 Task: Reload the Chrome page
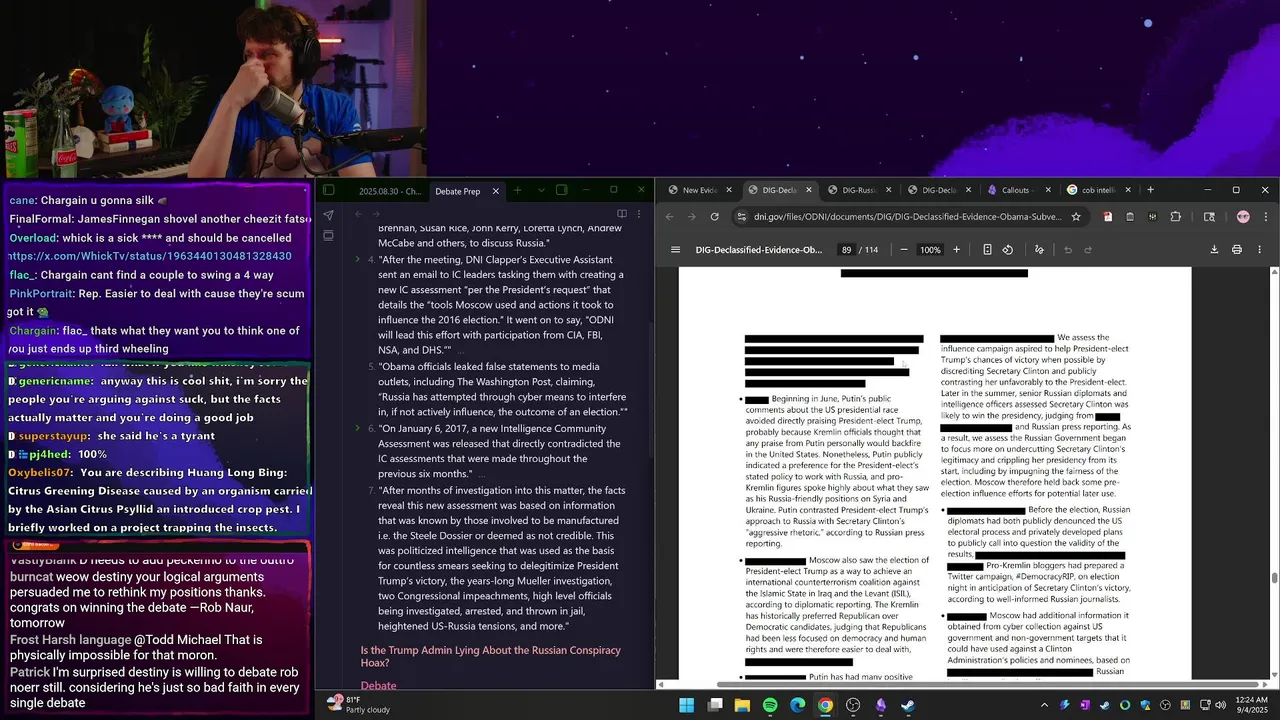click(x=714, y=217)
